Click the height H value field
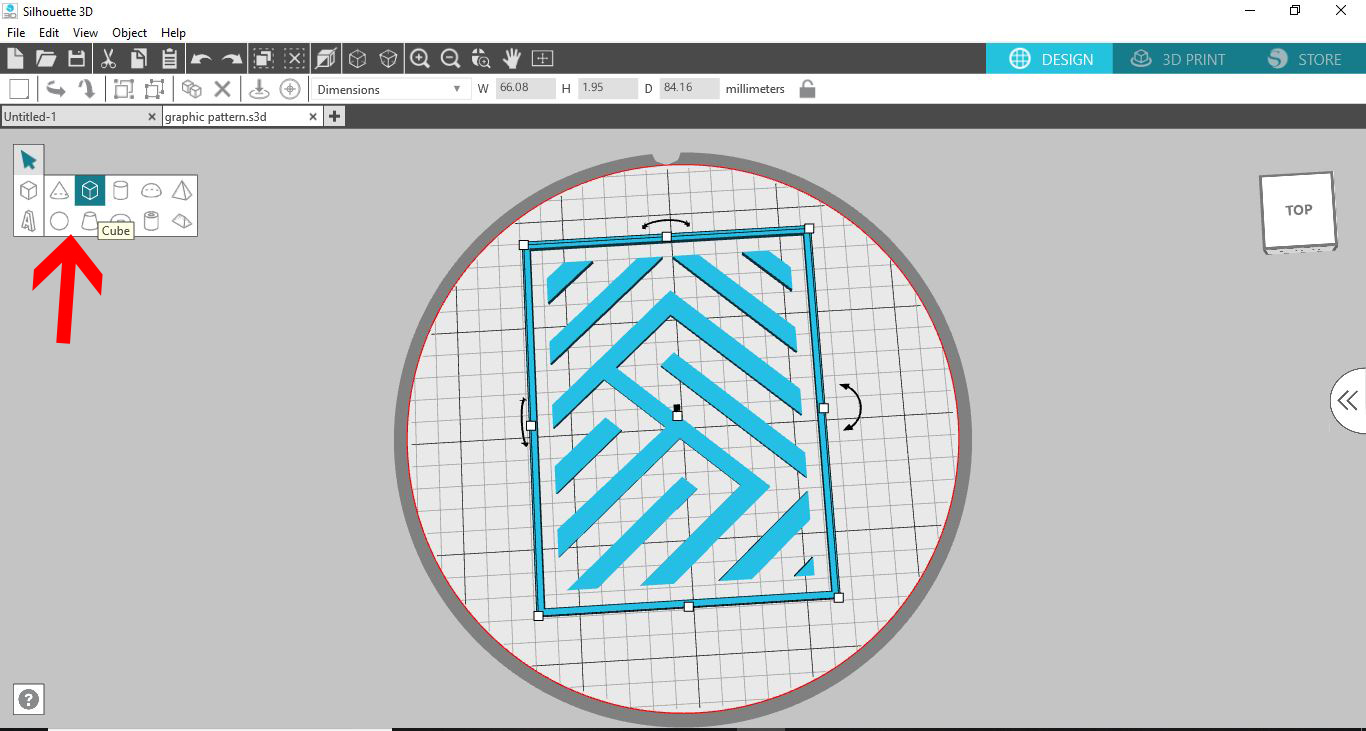The height and width of the screenshot is (731, 1366). [607, 89]
